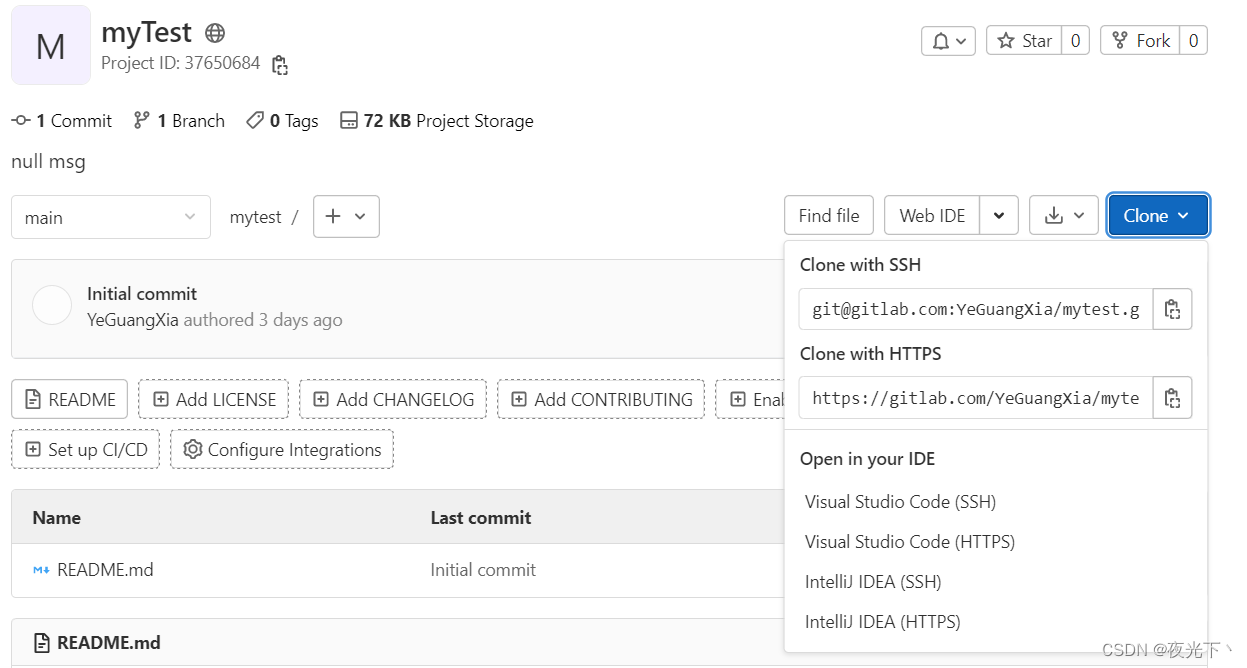
Task: Star the myTest project
Action: tap(1024, 41)
